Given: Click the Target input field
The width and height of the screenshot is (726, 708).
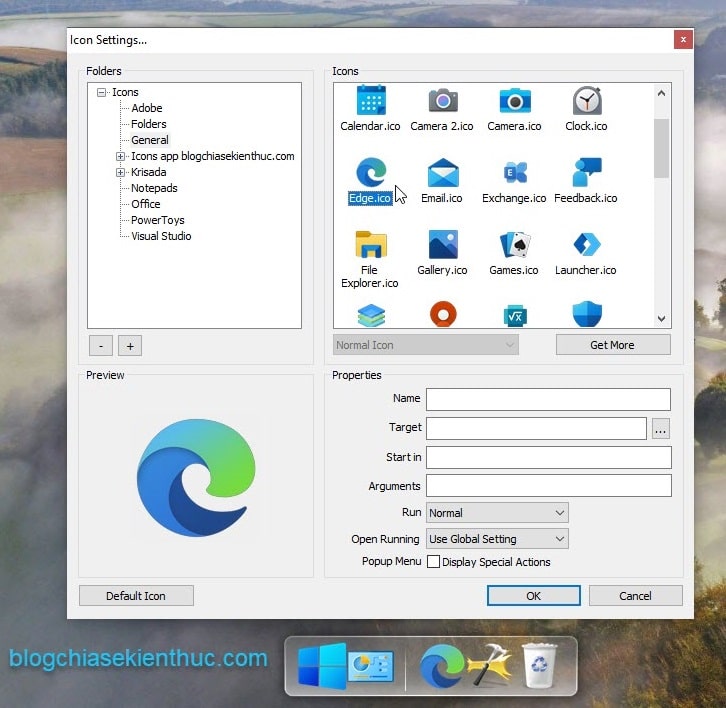Looking at the screenshot, I should pos(536,429).
